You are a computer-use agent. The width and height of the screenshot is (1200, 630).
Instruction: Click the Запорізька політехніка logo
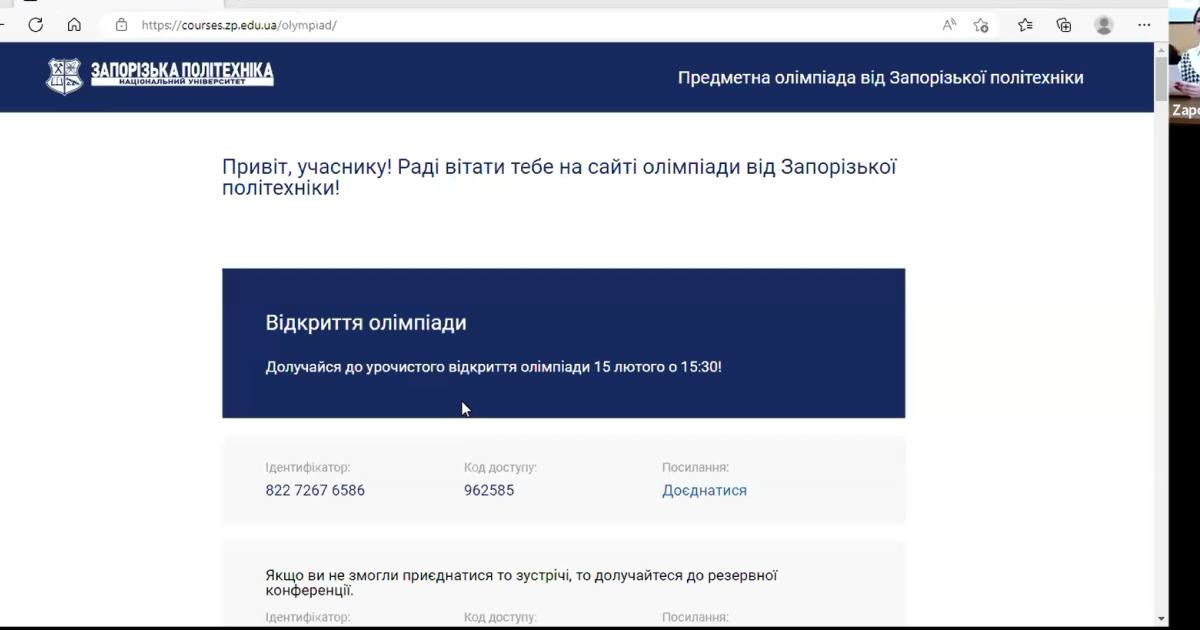pos(160,76)
